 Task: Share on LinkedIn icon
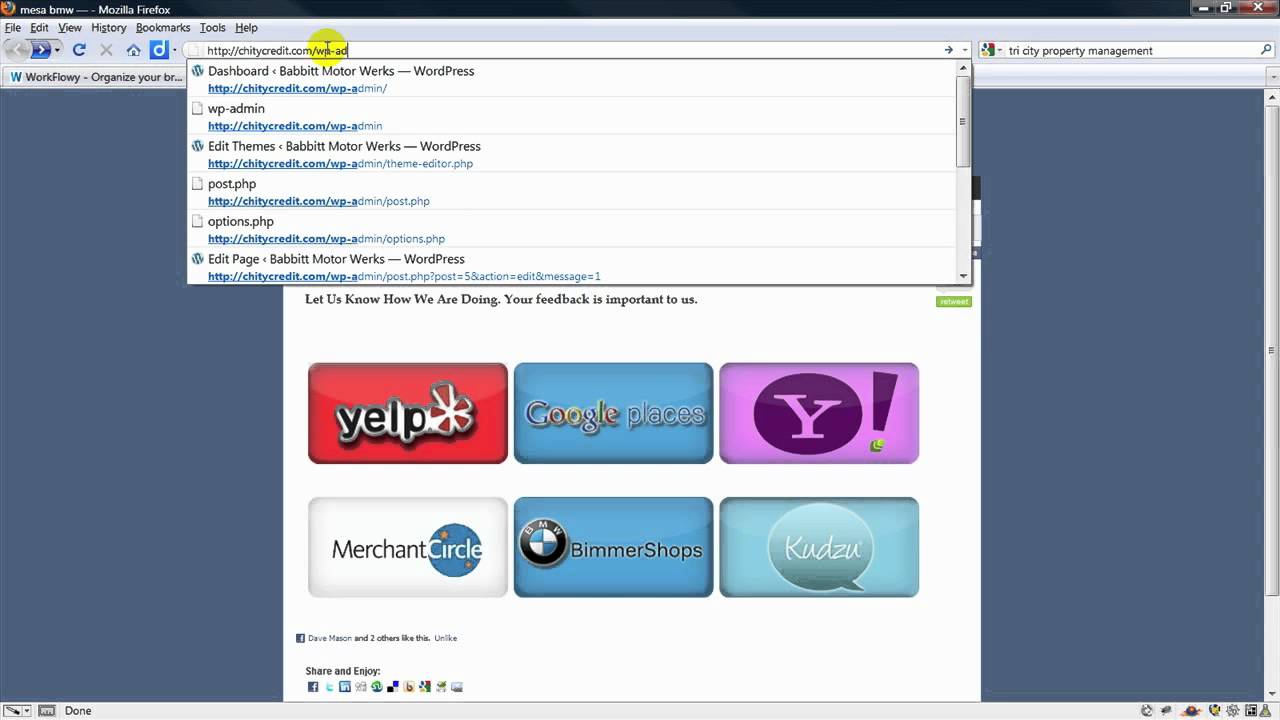pyautogui.click(x=345, y=687)
